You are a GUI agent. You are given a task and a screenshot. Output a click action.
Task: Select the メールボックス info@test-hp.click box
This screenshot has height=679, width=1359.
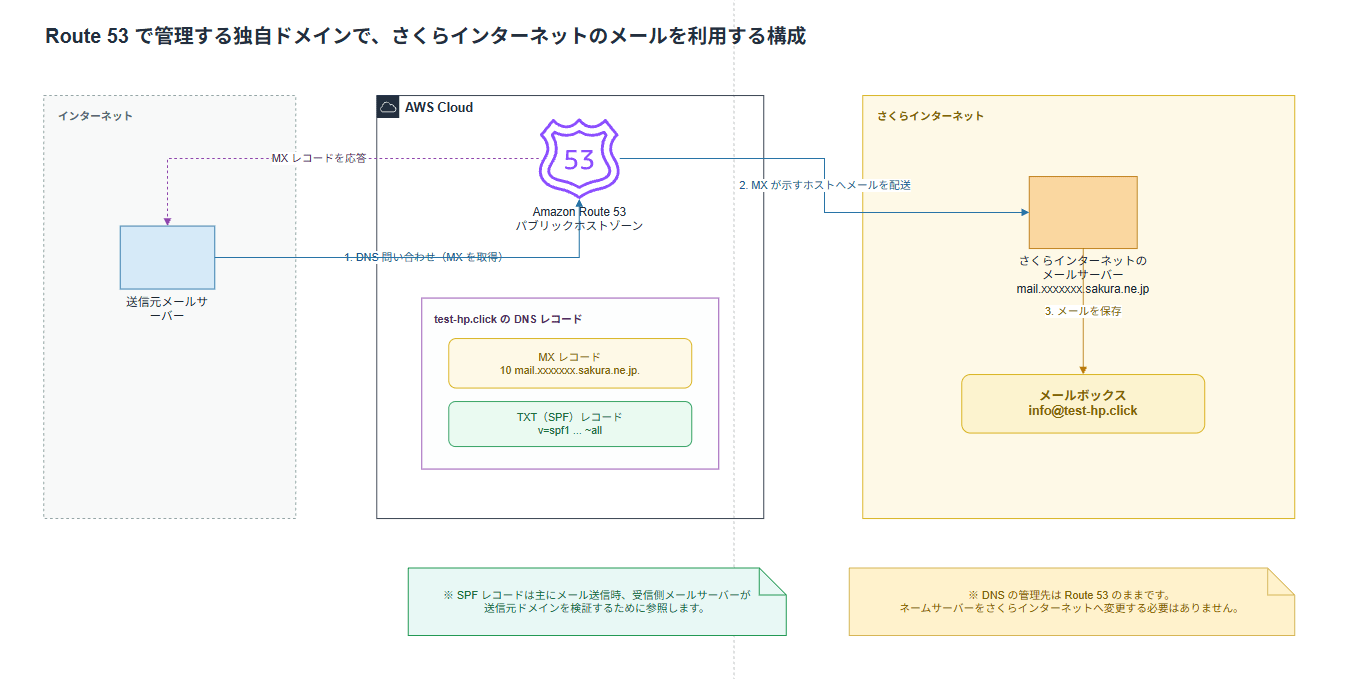pyautogui.click(x=1083, y=403)
